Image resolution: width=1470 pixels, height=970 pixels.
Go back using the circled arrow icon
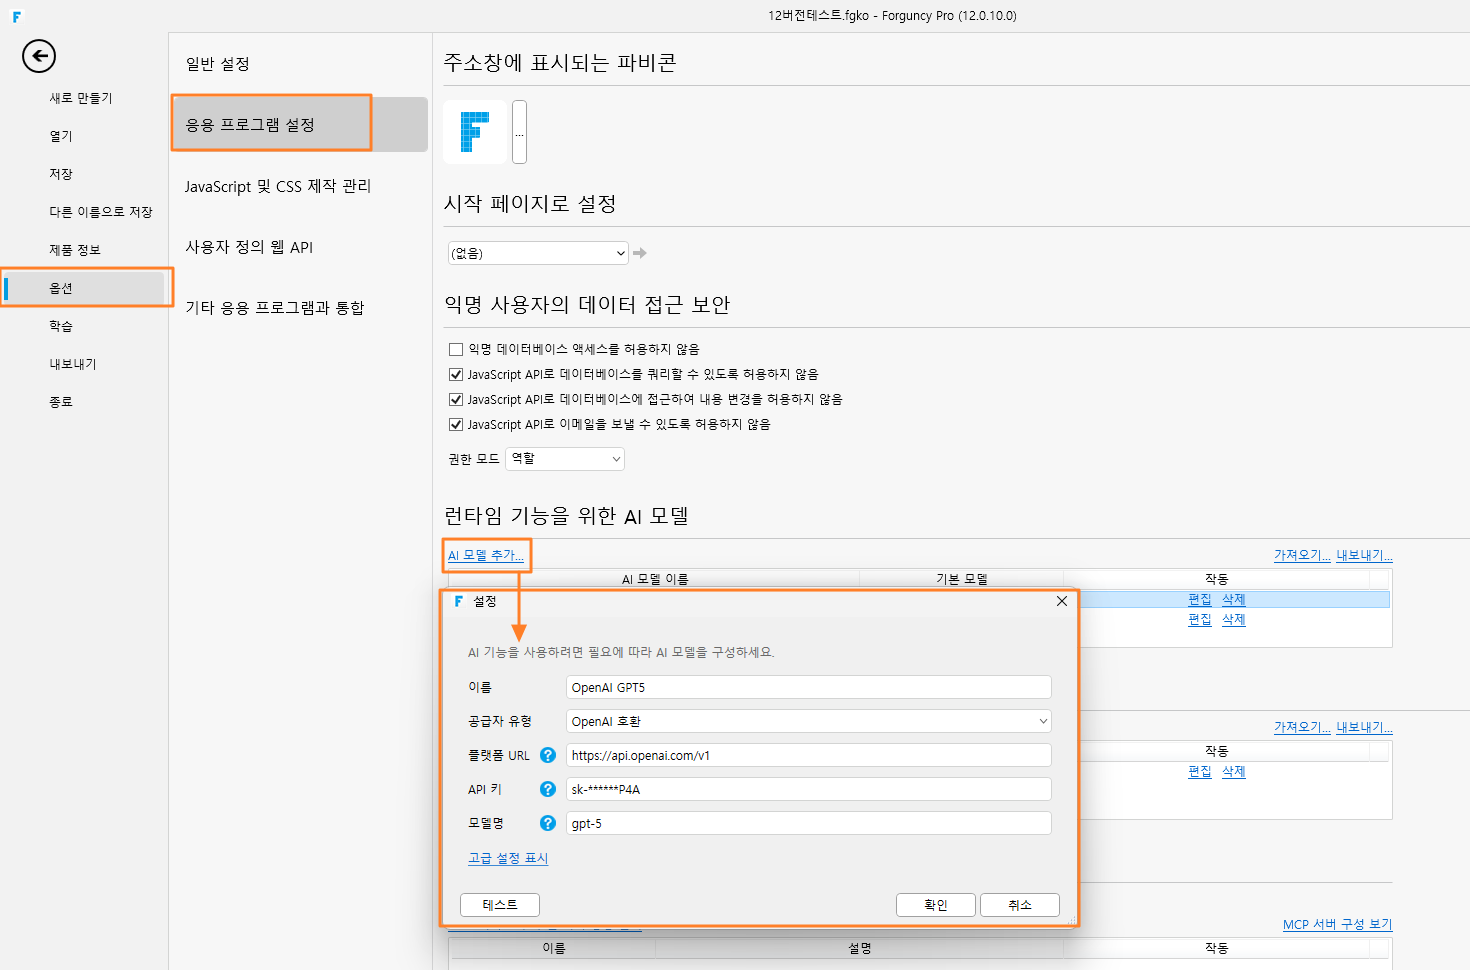(x=39, y=56)
